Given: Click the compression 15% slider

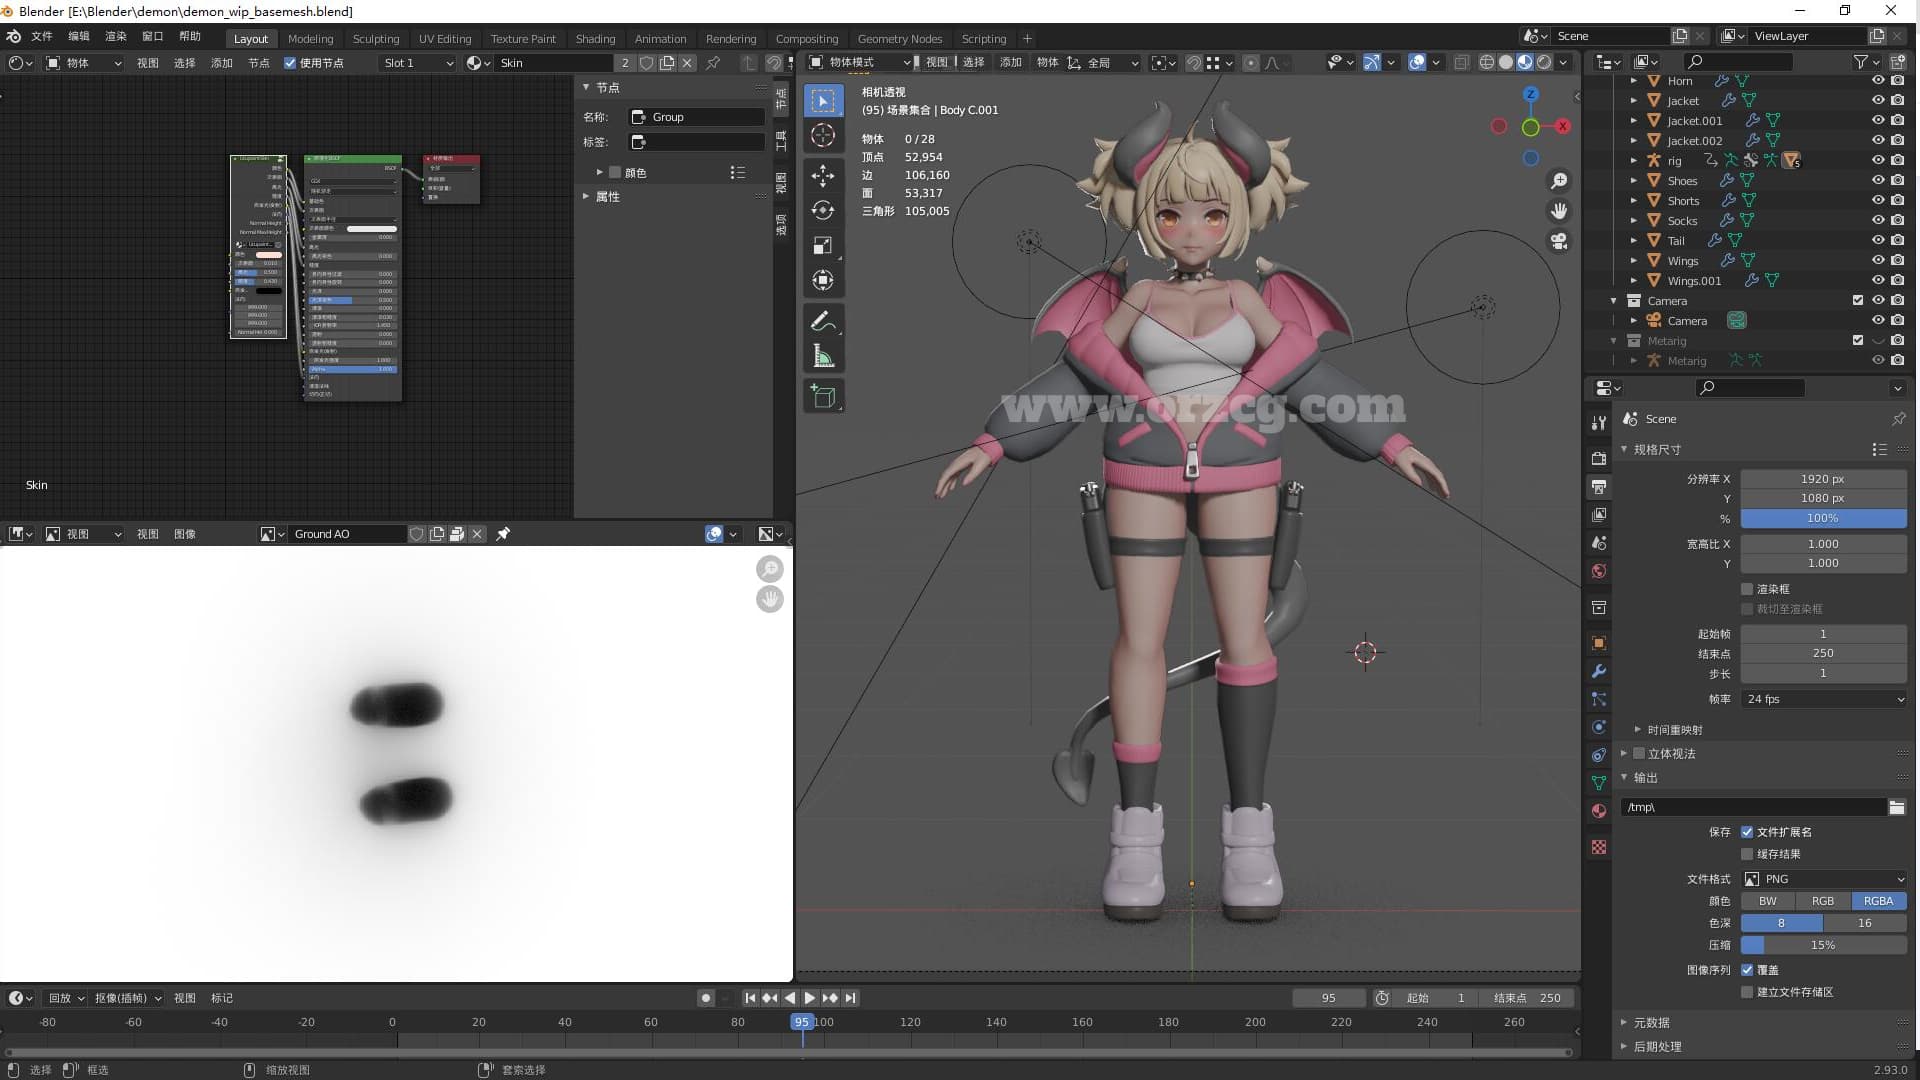Looking at the screenshot, I should tap(1823, 945).
